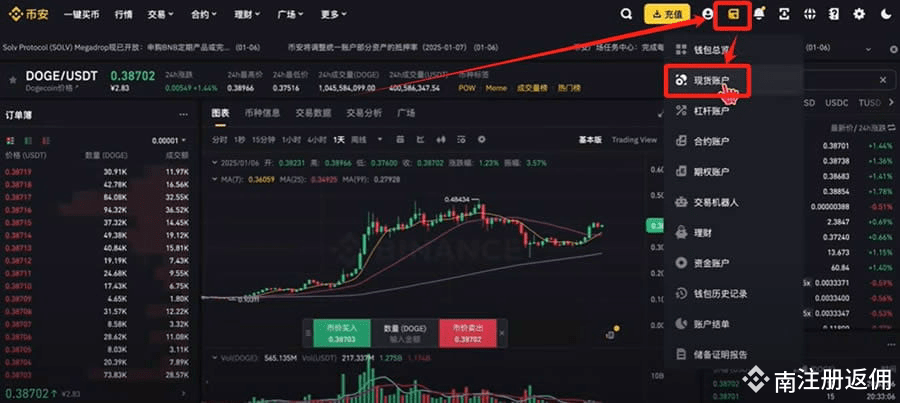Image resolution: width=900 pixels, height=403 pixels.
Task: Click the 市价卖出 red button
Action: click(x=467, y=334)
